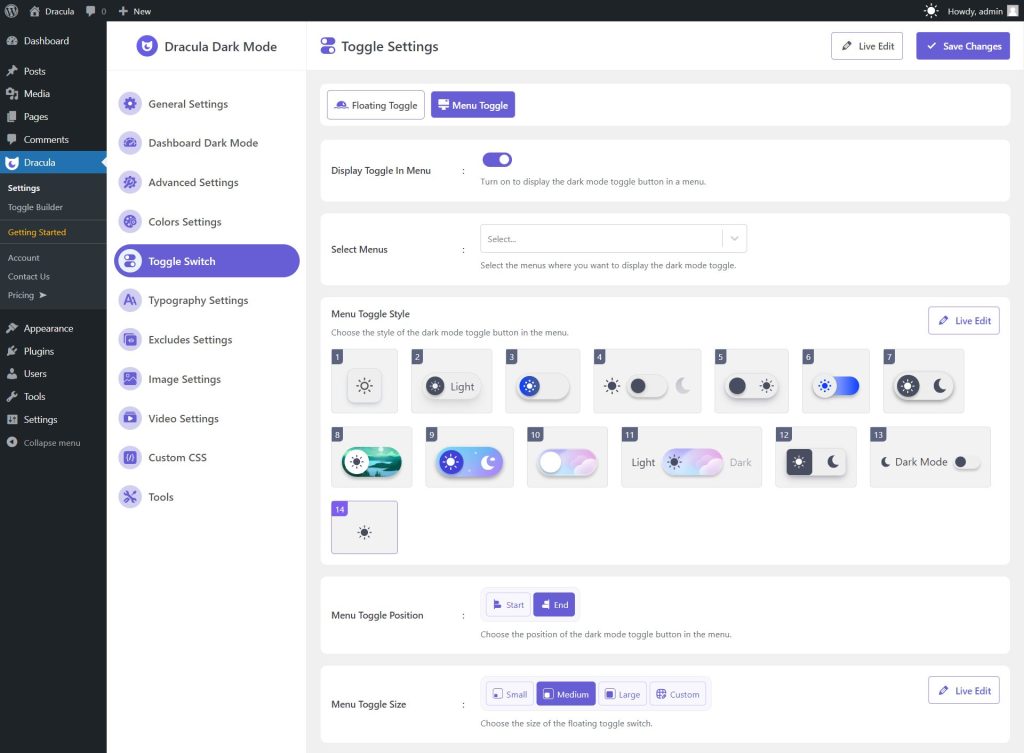The height and width of the screenshot is (753, 1024).
Task: Choose menu toggle style 11 Light/Dark
Action: (691, 457)
